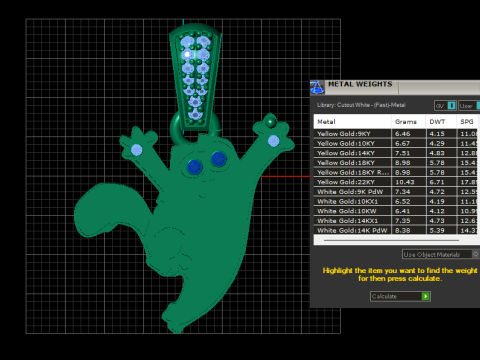Sort by the Grams column header
Screen dimensions: 480x360
pos(409,122)
